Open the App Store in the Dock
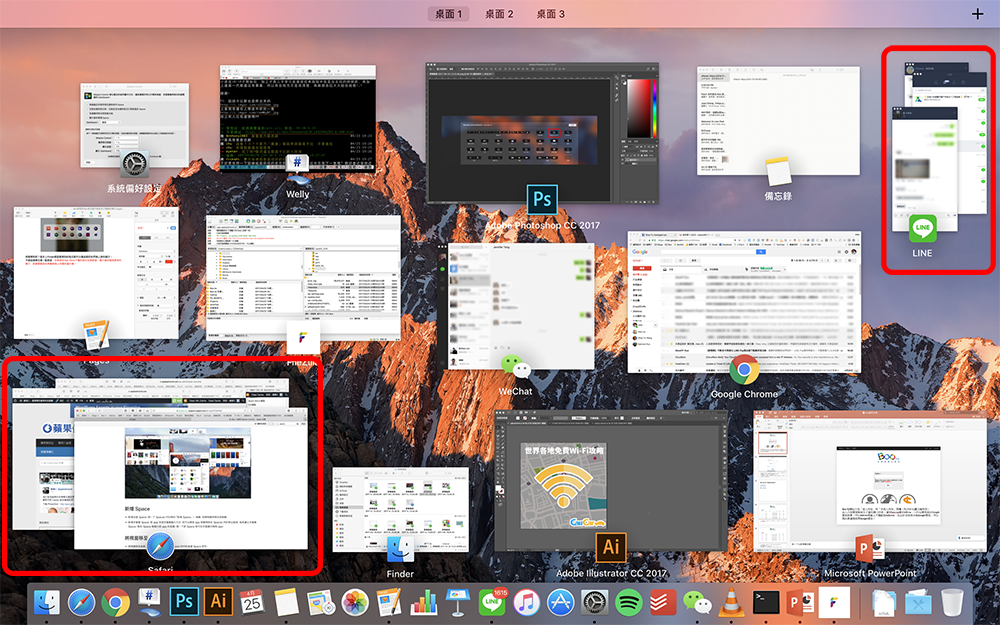Viewport: 1000px width, 625px height. pos(561,602)
